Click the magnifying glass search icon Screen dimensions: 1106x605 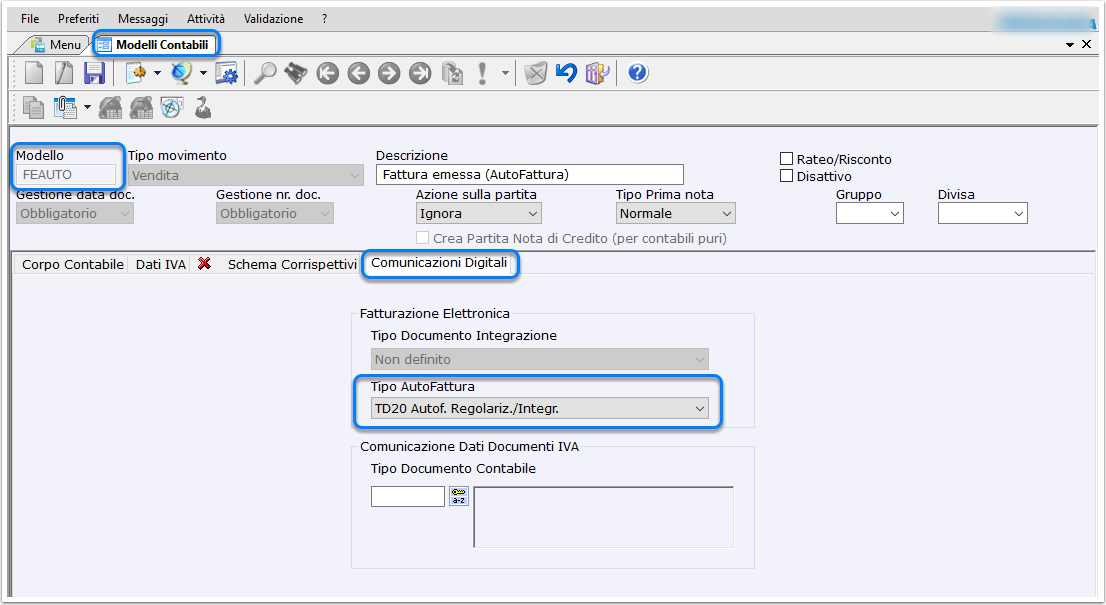coord(265,73)
